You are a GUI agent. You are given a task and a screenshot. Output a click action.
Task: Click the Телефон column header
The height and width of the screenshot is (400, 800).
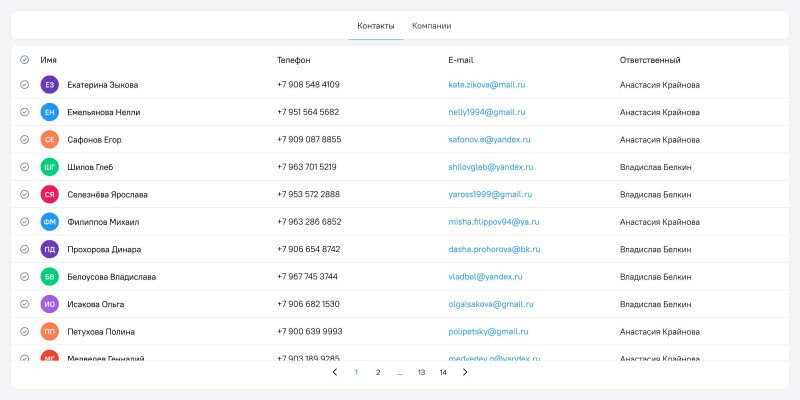293,60
